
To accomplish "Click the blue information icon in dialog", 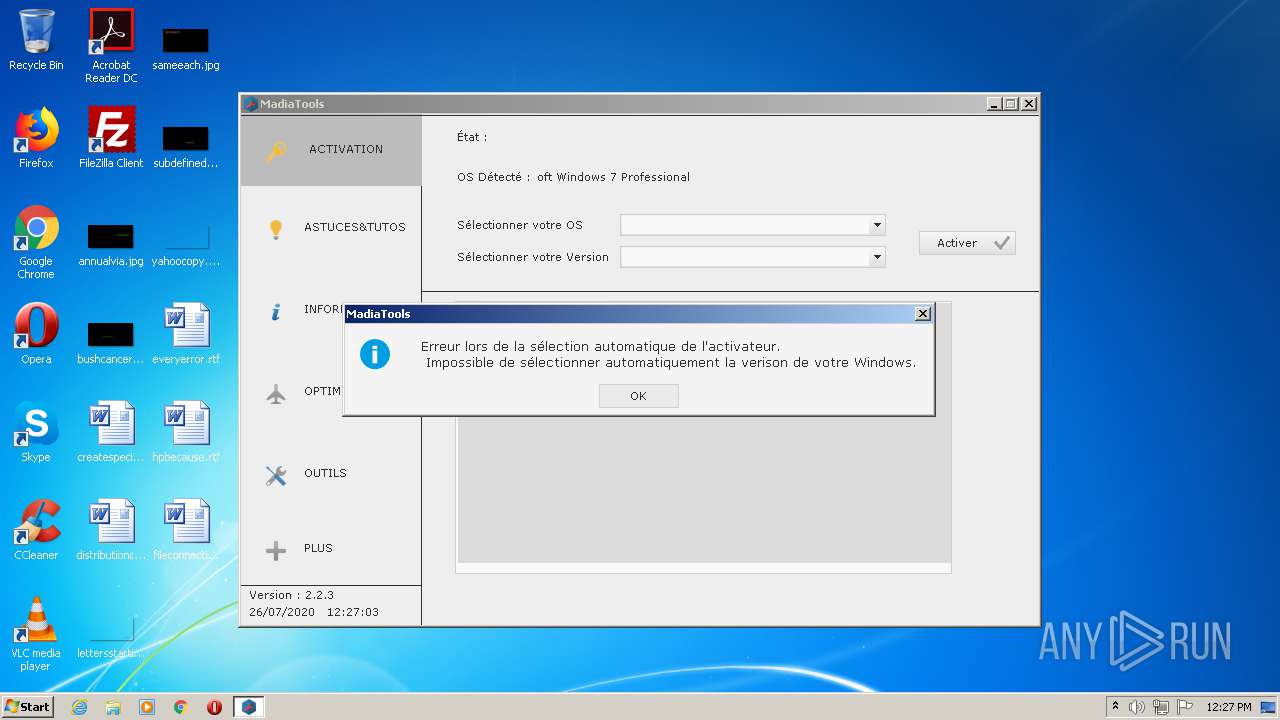I will [x=375, y=354].
